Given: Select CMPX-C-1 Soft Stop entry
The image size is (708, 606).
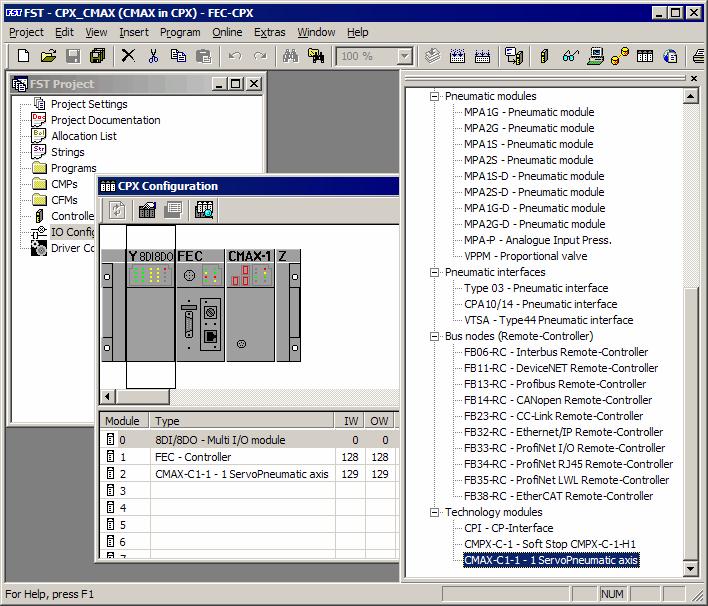Looking at the screenshot, I should tap(550, 544).
